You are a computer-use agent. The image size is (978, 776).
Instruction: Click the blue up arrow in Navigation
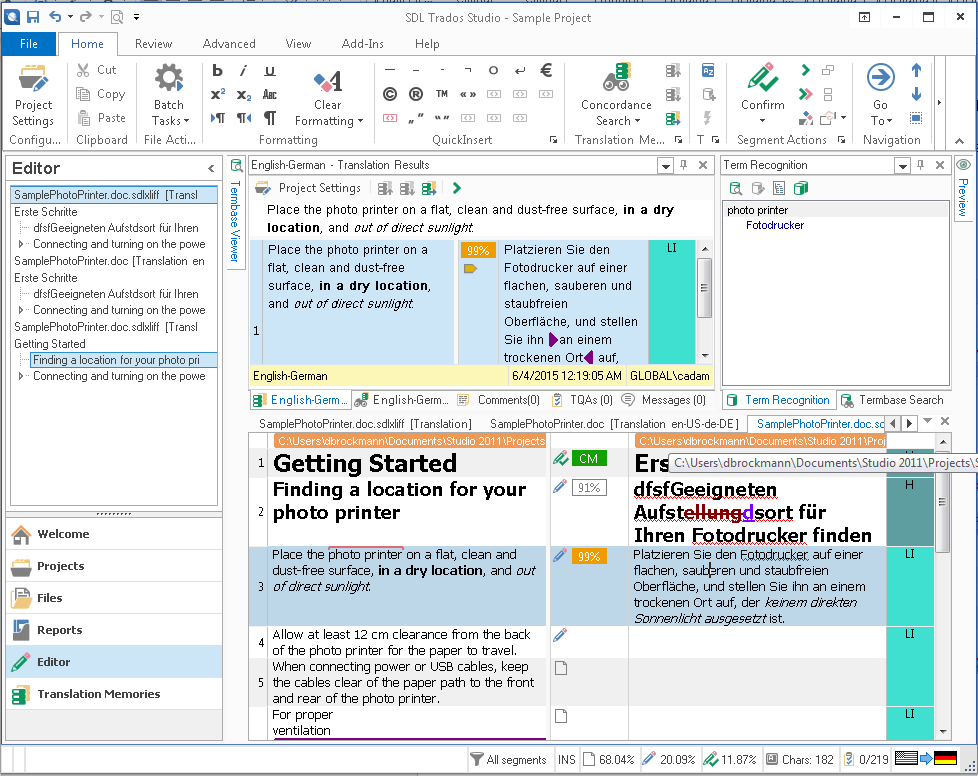pyautogui.click(x=916, y=70)
